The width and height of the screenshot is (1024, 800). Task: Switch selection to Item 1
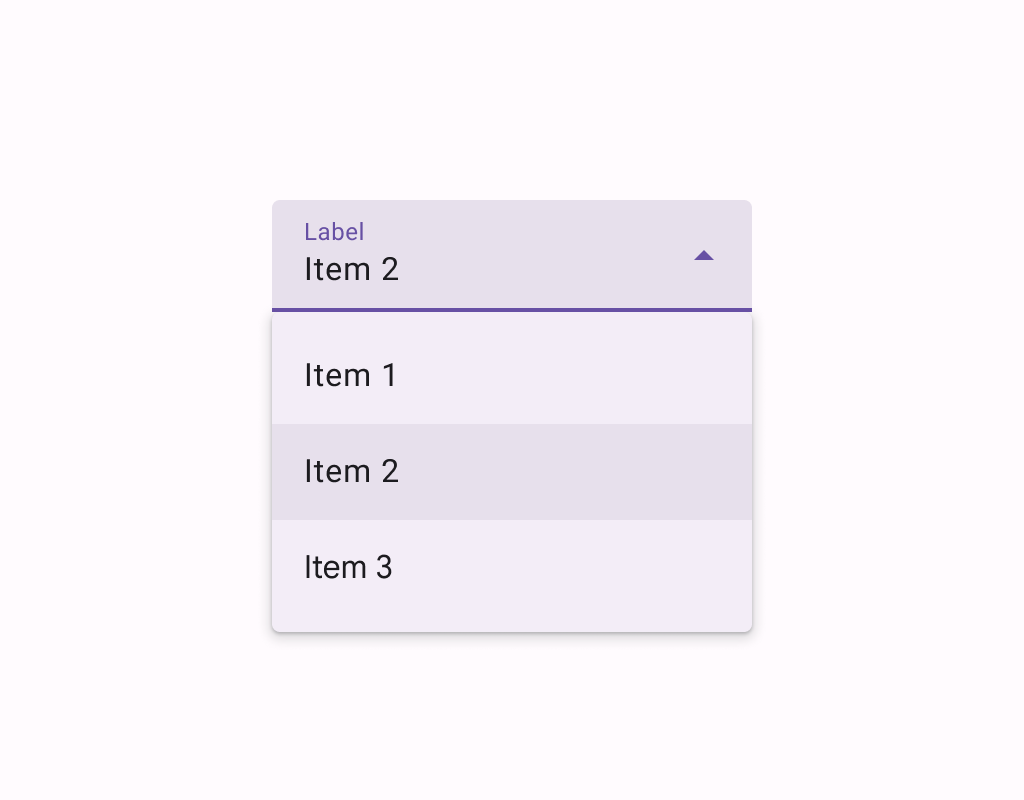[512, 376]
